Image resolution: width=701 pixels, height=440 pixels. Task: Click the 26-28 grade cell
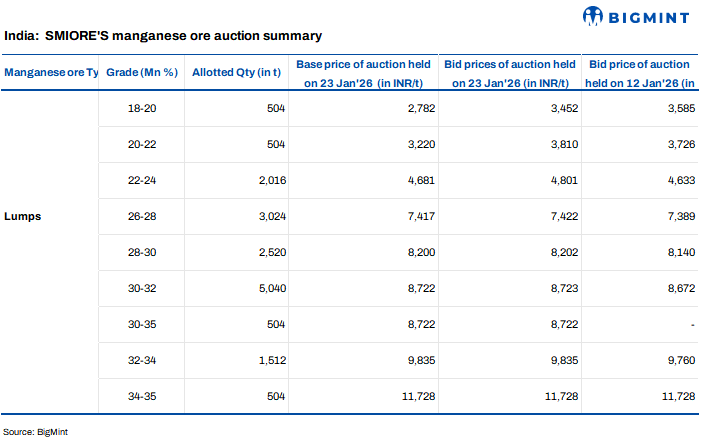click(144, 216)
